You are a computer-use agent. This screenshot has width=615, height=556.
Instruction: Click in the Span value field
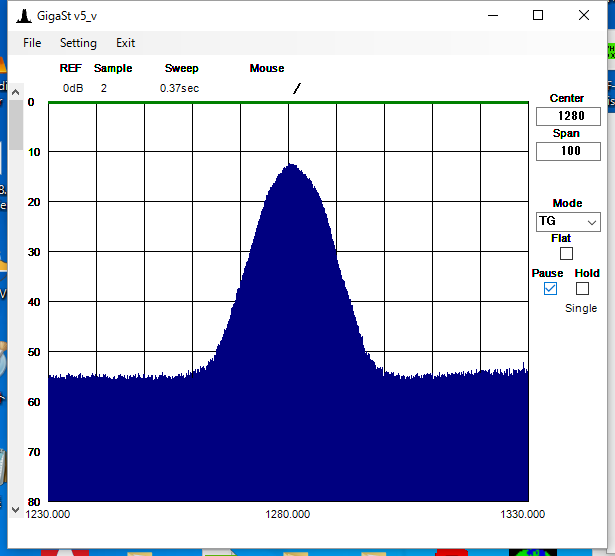567,151
